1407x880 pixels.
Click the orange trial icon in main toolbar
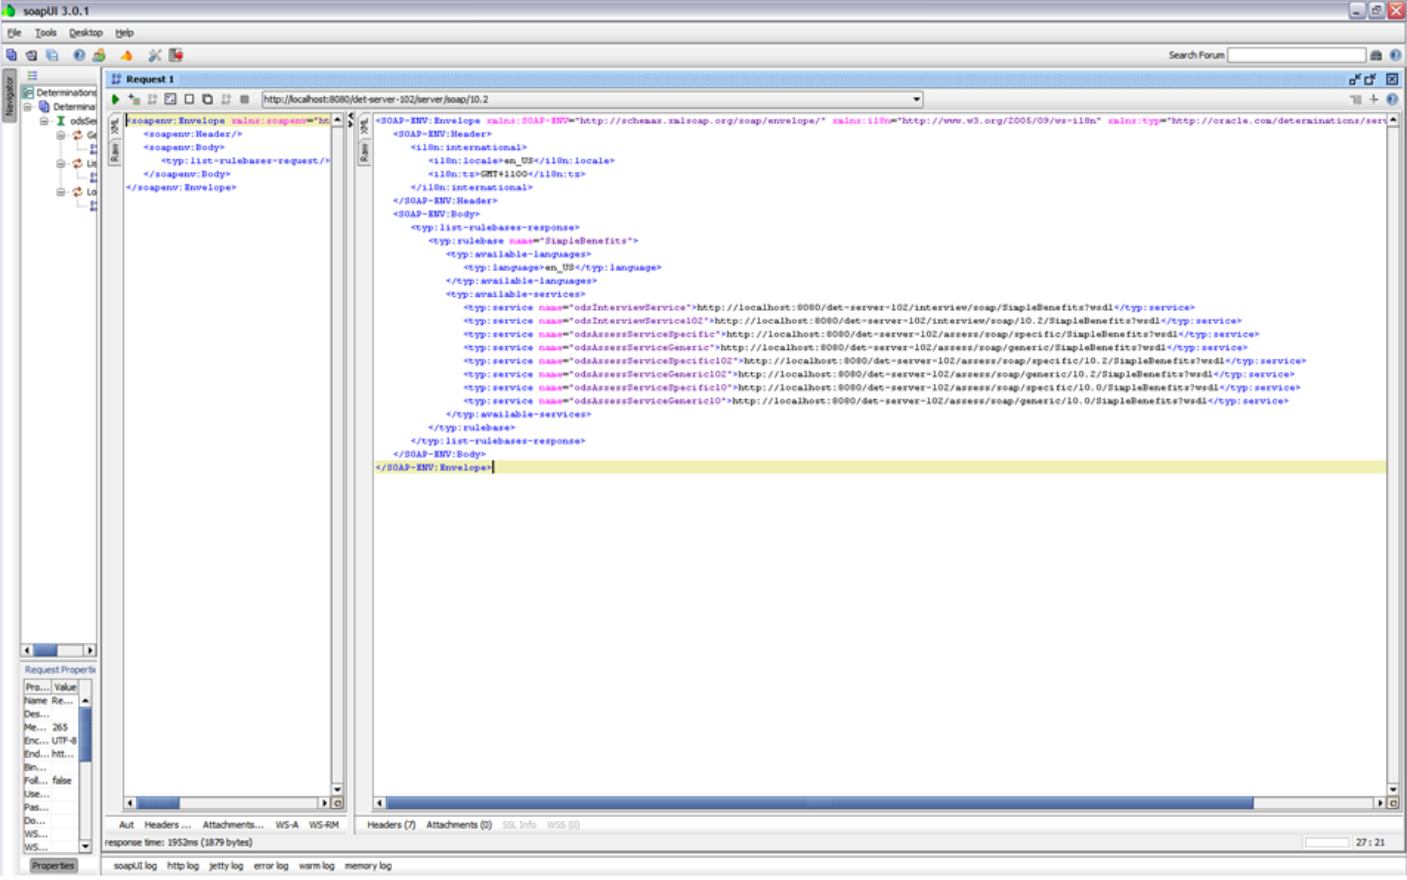point(126,56)
